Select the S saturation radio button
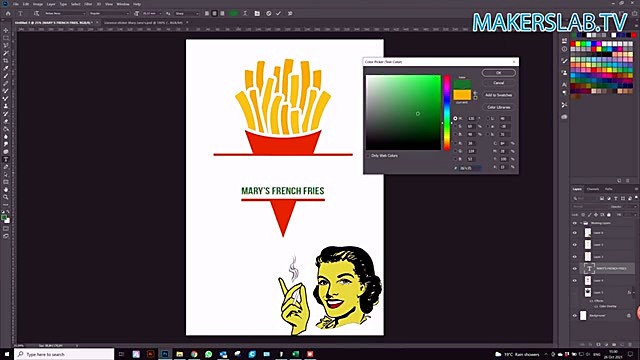This screenshot has width=640, height=360. 456,127
